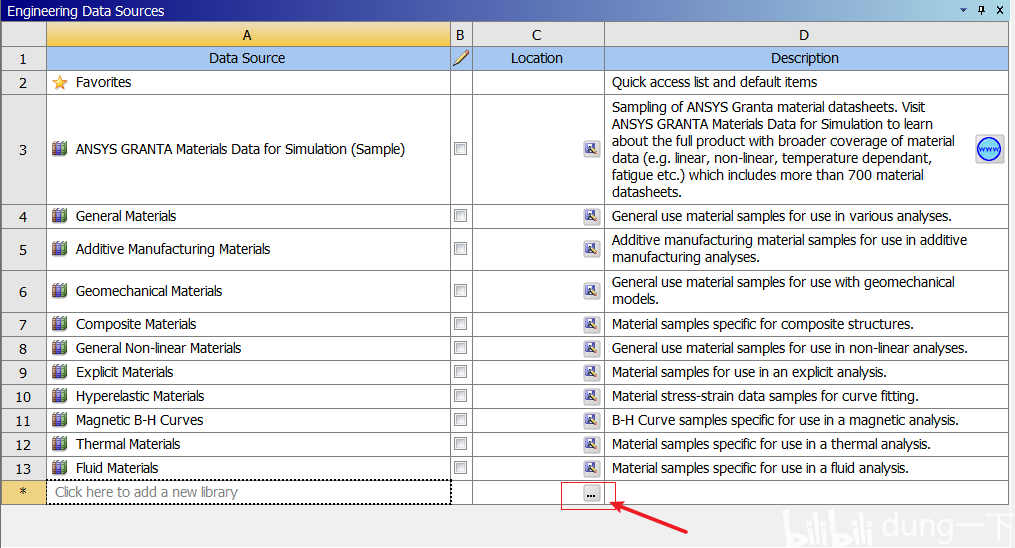Click location icon for Geomechanical Materials row
The image size is (1015, 548).
coord(591,290)
